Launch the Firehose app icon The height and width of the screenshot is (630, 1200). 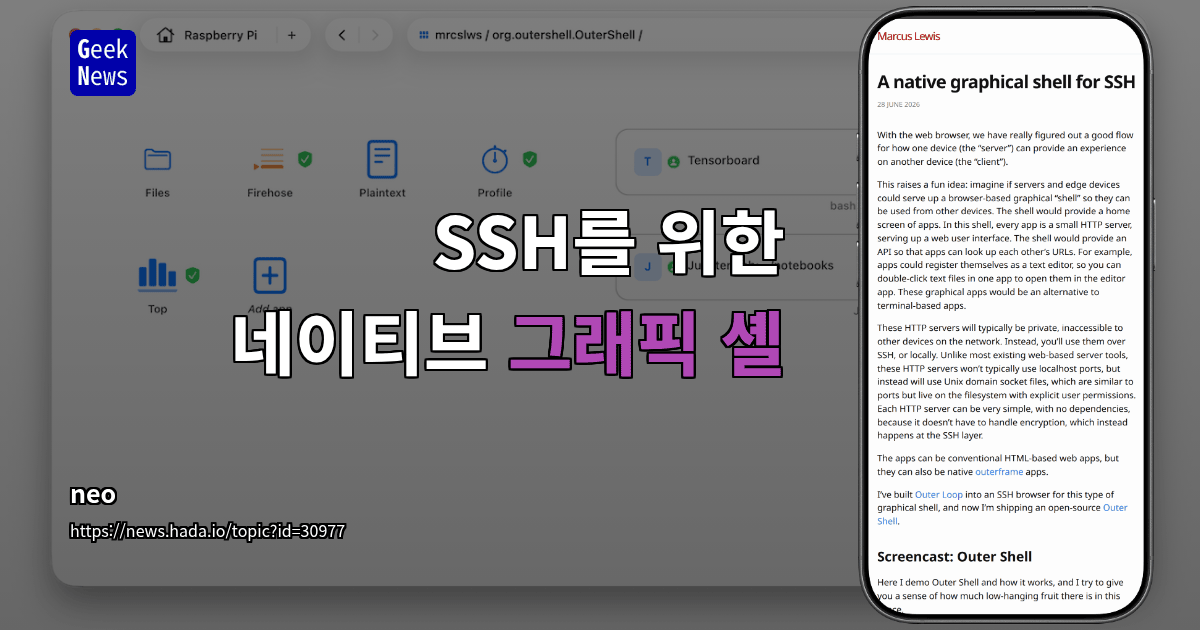click(268, 159)
